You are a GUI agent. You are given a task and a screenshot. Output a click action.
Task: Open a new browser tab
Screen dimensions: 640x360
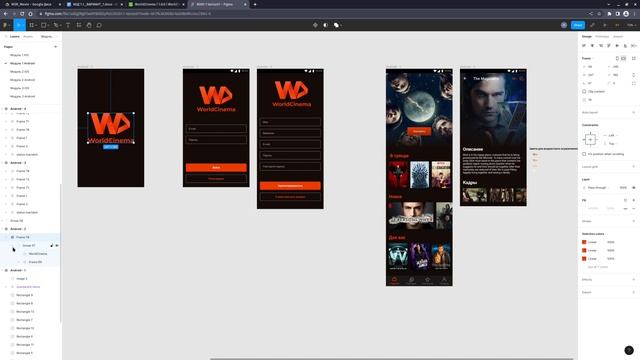pyautogui.click(x=255, y=4)
